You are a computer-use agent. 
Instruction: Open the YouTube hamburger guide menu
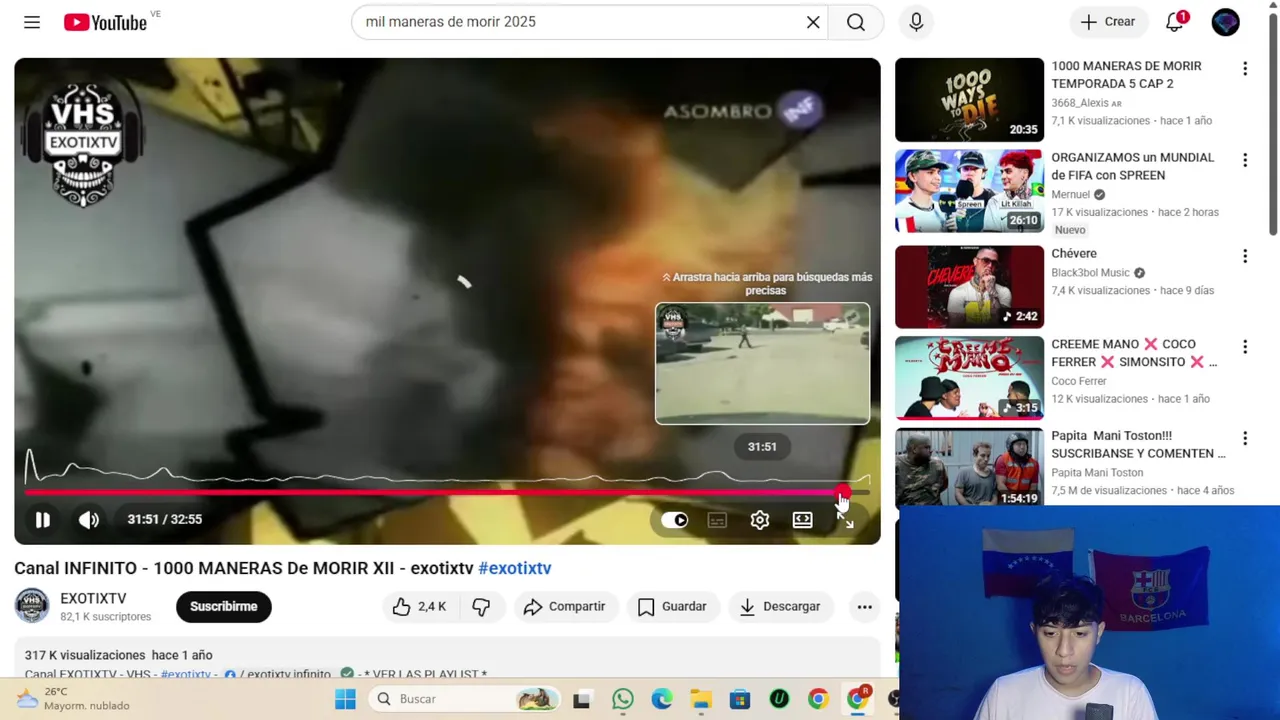click(32, 22)
